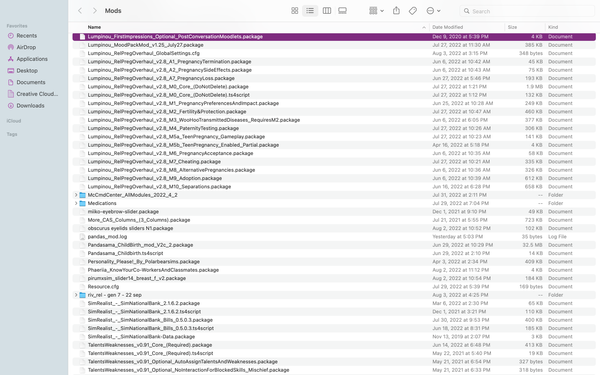The height and width of the screenshot is (375, 600).
Task: Select Lumpinou_MoodPackMod_v1.25_July27.package
Action: [x=334, y=45]
